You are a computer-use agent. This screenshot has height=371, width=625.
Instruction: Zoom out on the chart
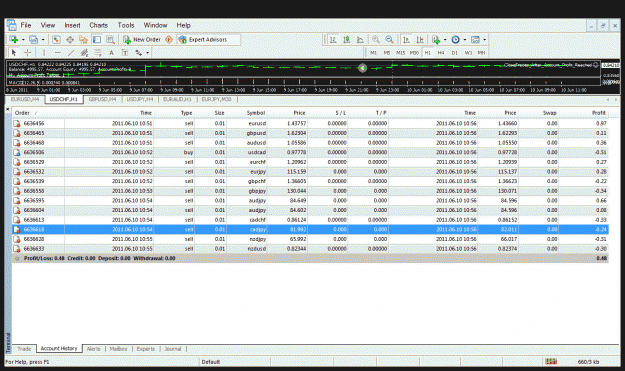click(x=389, y=39)
